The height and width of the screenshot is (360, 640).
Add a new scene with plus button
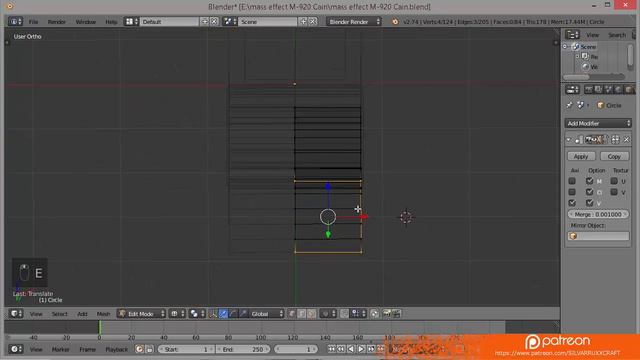303,22
